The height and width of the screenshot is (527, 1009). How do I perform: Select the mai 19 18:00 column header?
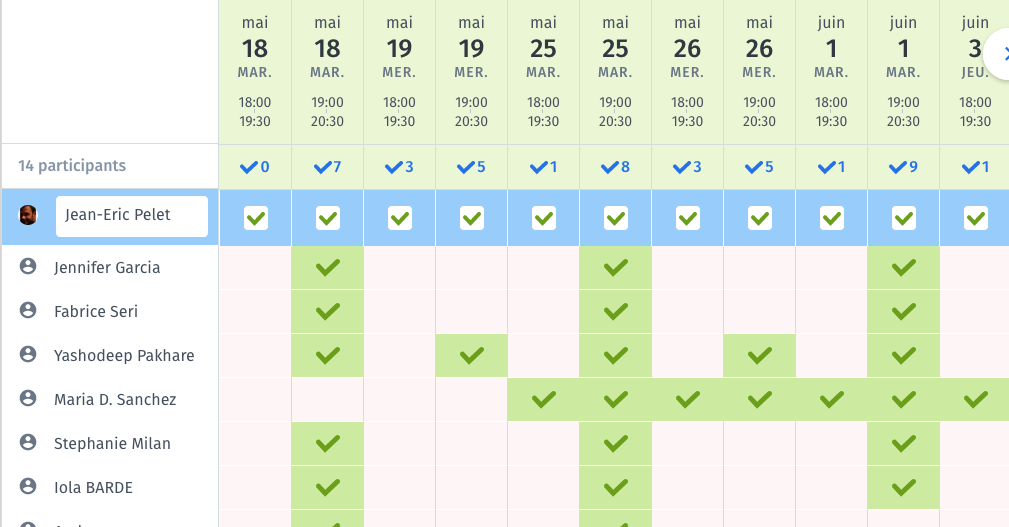(x=399, y=72)
